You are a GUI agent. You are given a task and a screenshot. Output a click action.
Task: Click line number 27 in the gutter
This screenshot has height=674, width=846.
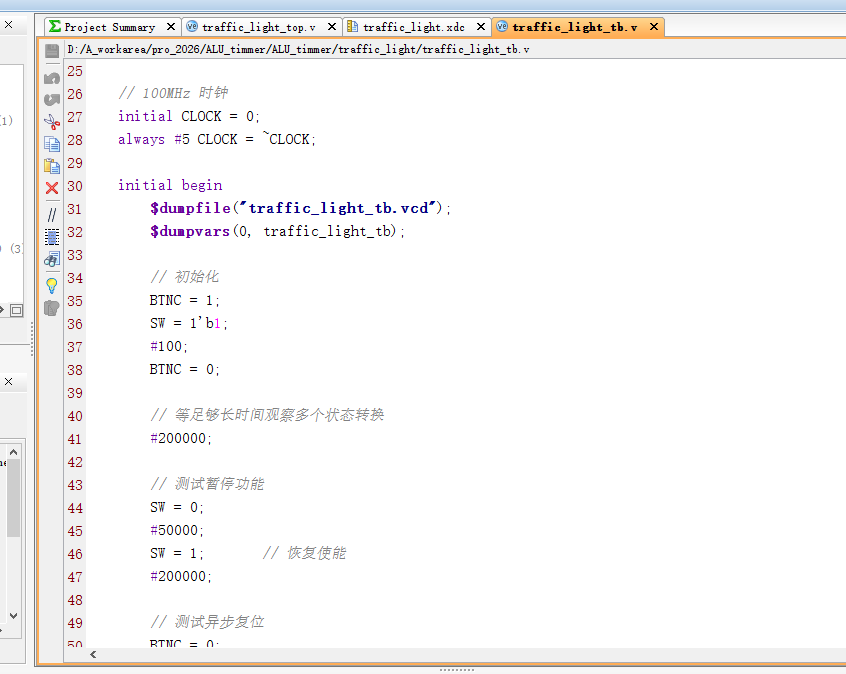[x=75, y=117]
